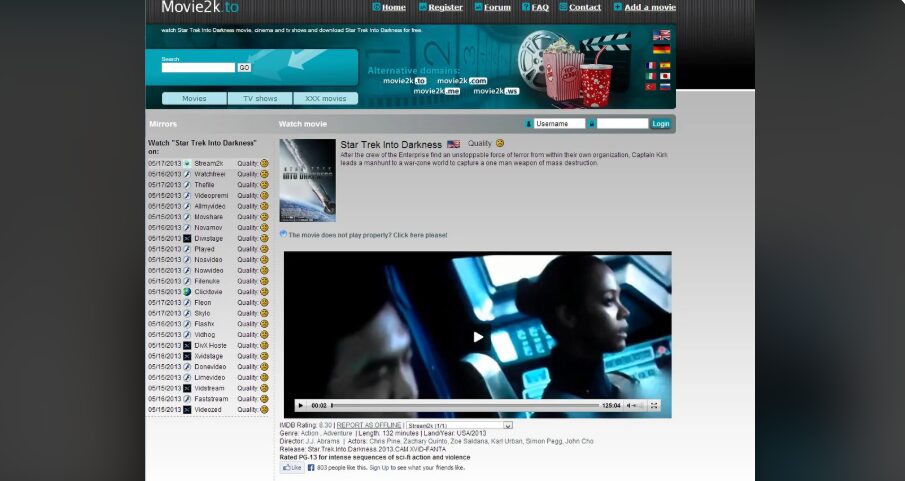Open the Faststream mirror
The width and height of the screenshot is (905, 481).
coord(211,399)
